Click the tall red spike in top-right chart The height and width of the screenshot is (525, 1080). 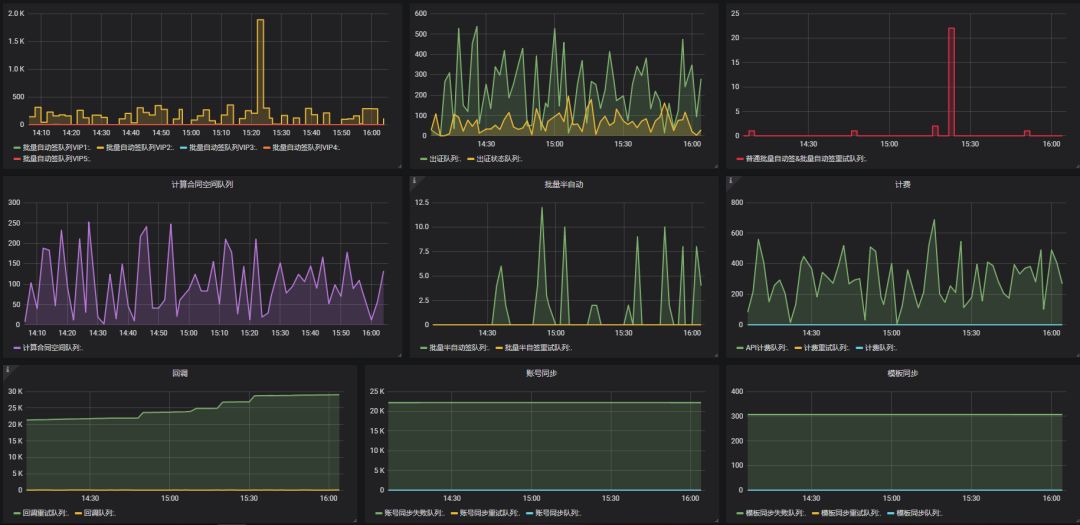951,80
